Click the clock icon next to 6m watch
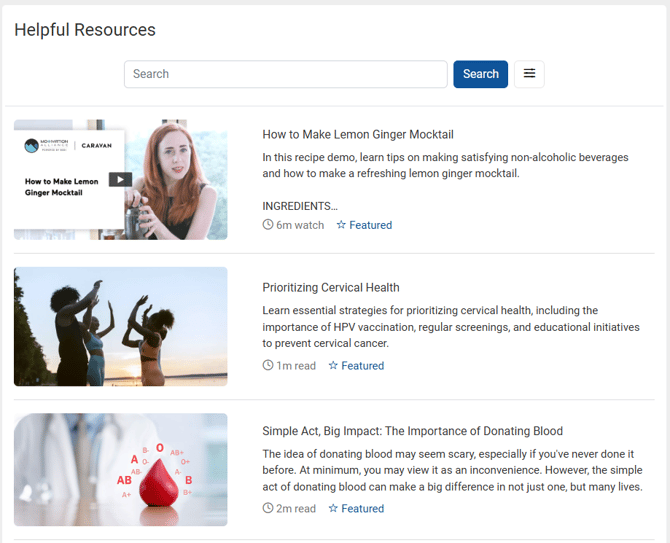This screenshot has width=670, height=543. tap(268, 225)
